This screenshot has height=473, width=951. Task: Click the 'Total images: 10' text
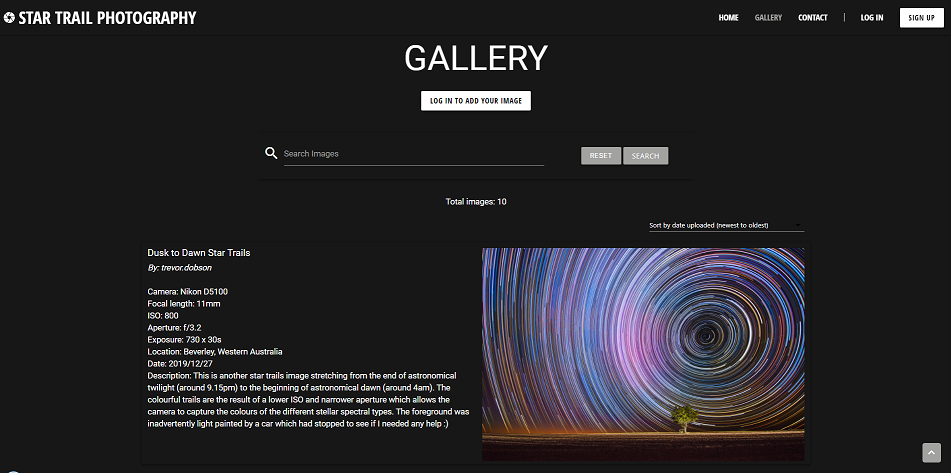tap(476, 202)
